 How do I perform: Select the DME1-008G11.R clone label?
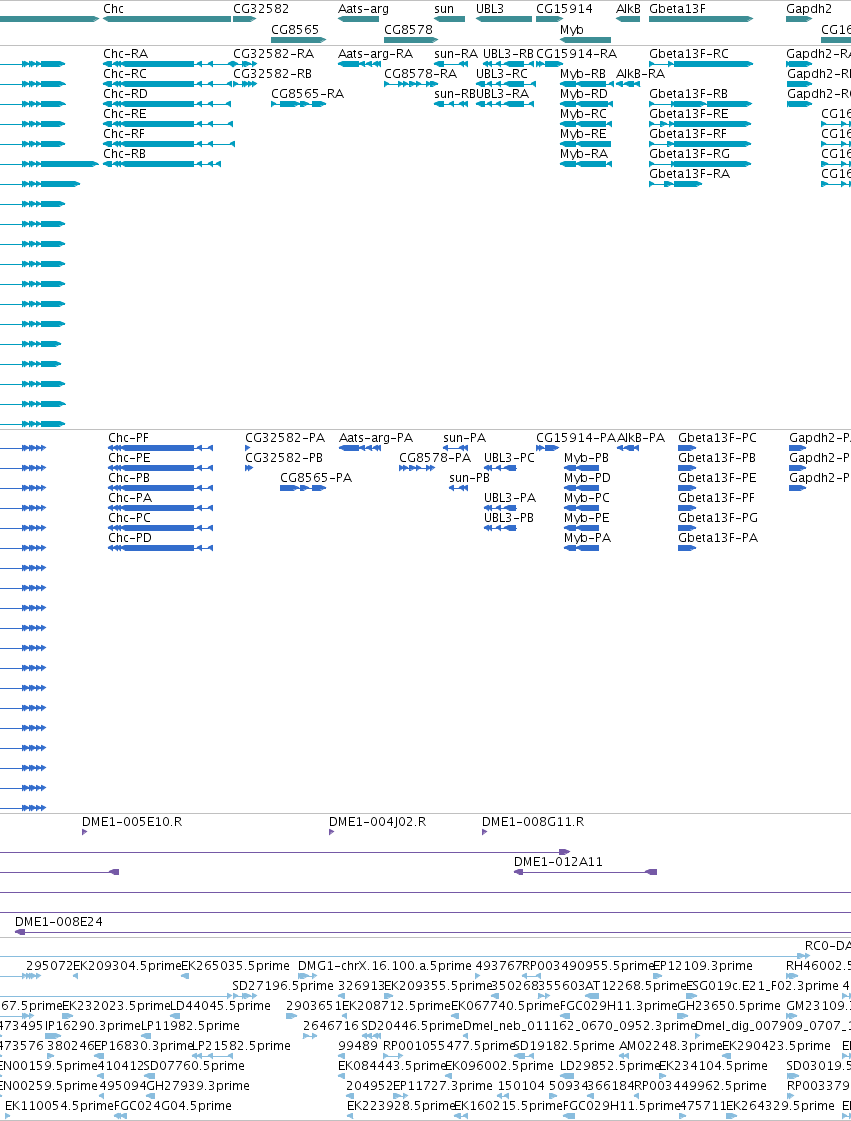click(533, 822)
